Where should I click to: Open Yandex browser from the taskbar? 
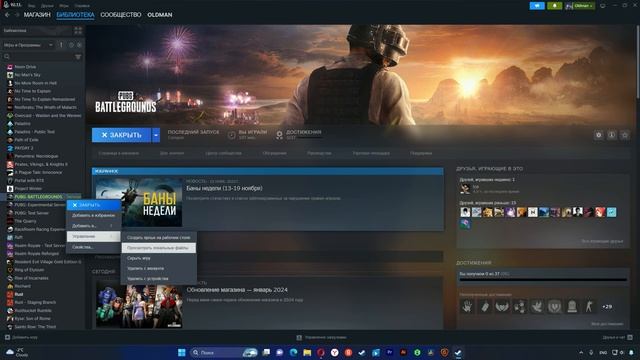coord(334,352)
